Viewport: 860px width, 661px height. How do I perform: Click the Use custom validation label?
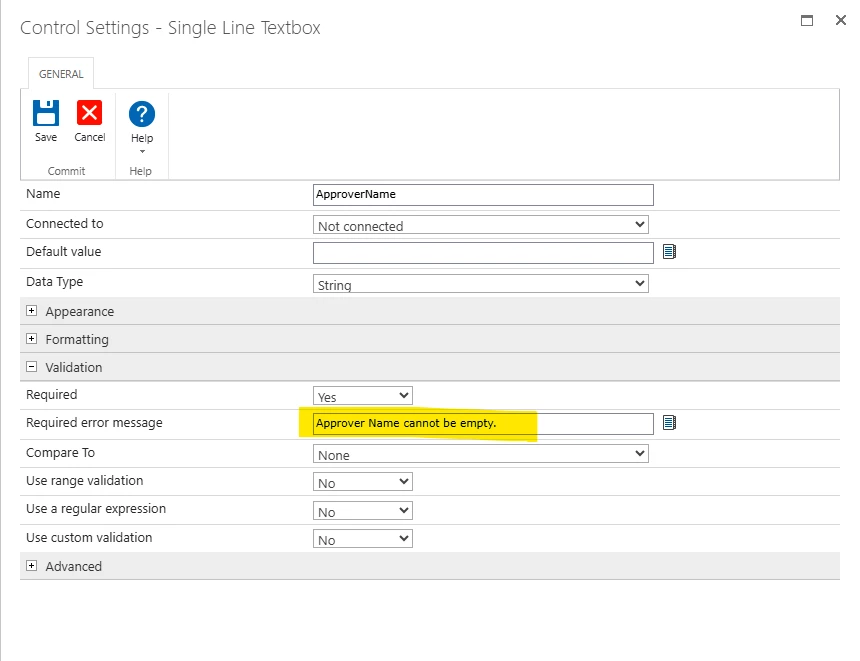tap(89, 538)
